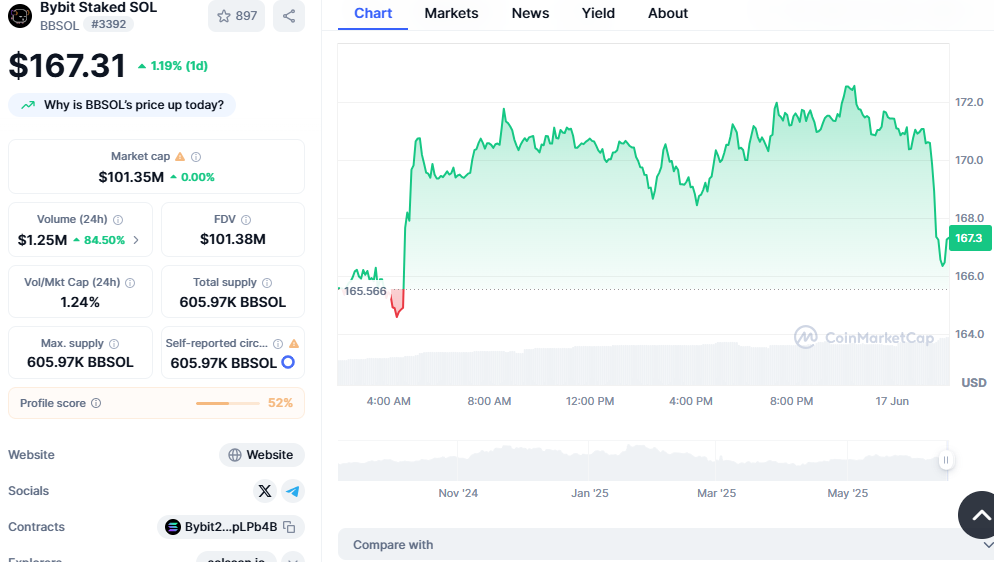Click the 1.24% Vol/Mkt Cap value
The width and height of the screenshot is (994, 562).
[80, 302]
